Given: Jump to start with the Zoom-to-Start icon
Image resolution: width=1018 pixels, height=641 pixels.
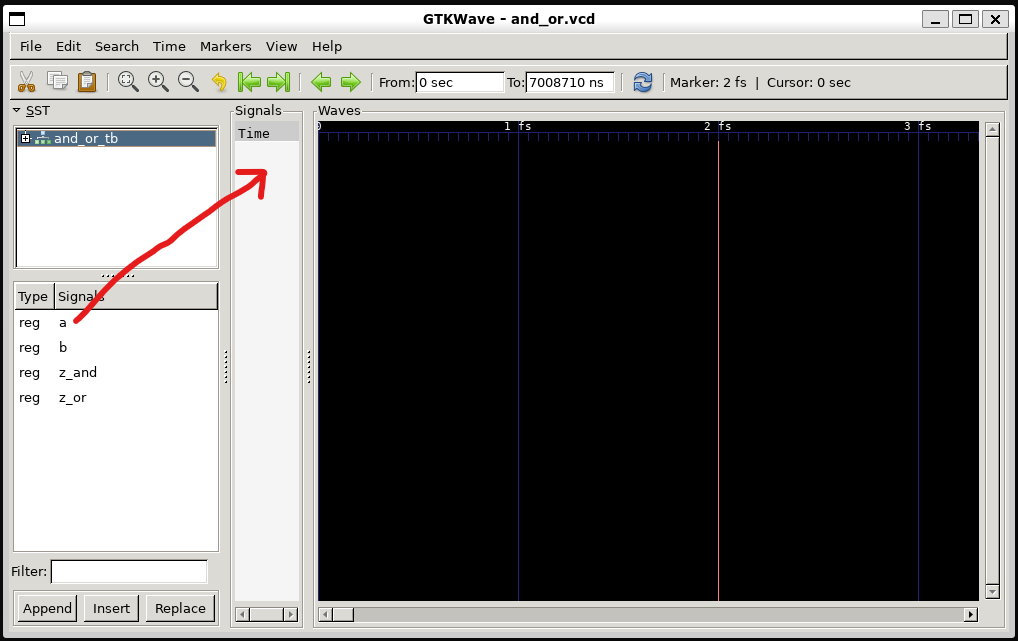Looking at the screenshot, I should click(249, 82).
